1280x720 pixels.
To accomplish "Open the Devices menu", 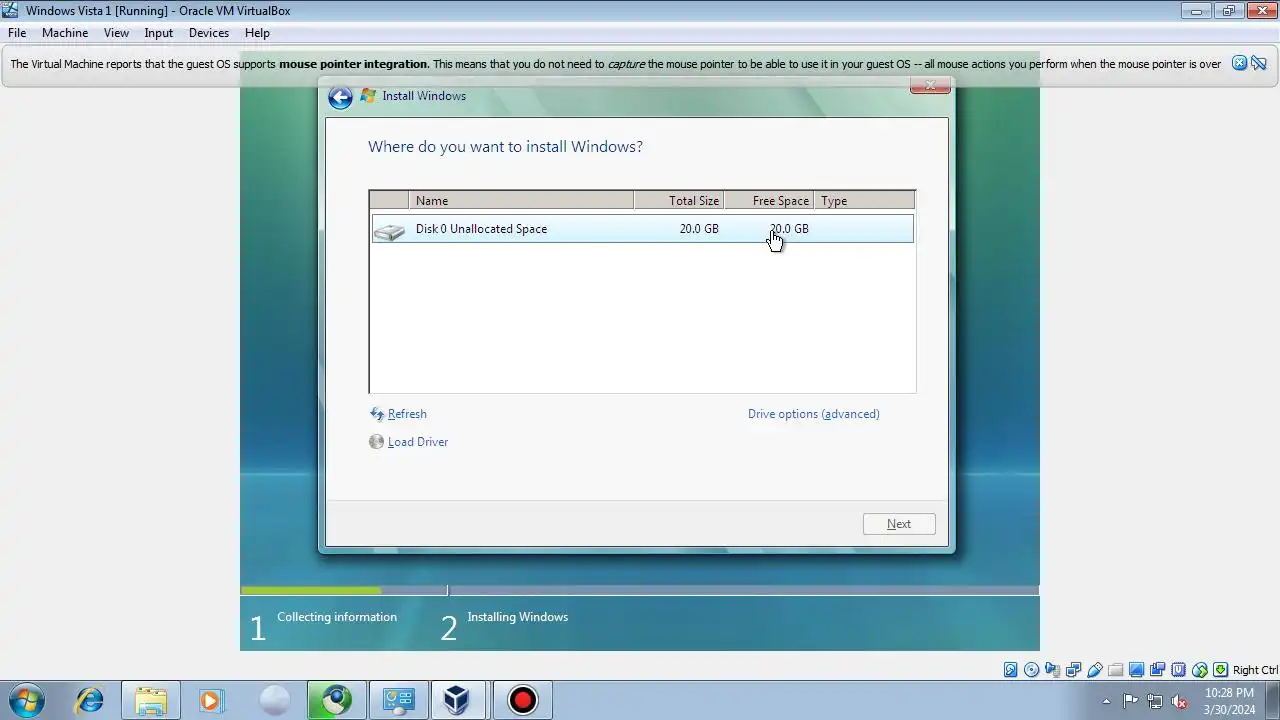I will pos(209,33).
